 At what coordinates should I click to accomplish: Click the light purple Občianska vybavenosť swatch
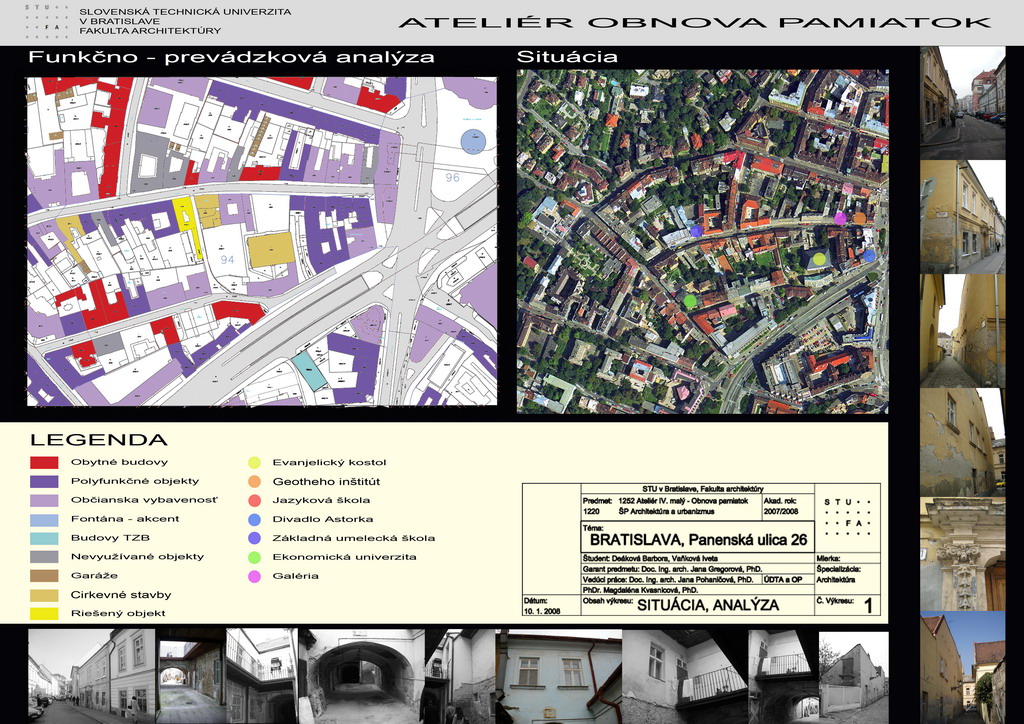point(44,500)
